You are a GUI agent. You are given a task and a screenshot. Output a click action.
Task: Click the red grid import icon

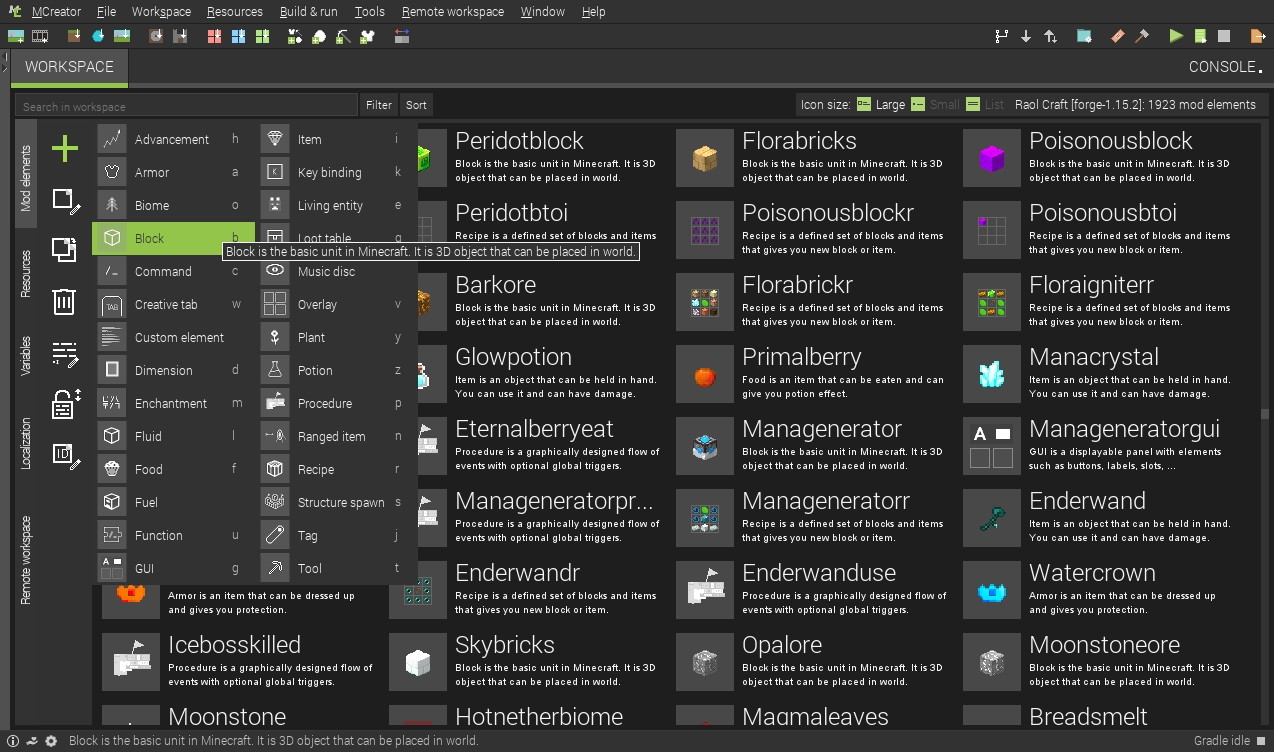pyautogui.click(x=214, y=36)
